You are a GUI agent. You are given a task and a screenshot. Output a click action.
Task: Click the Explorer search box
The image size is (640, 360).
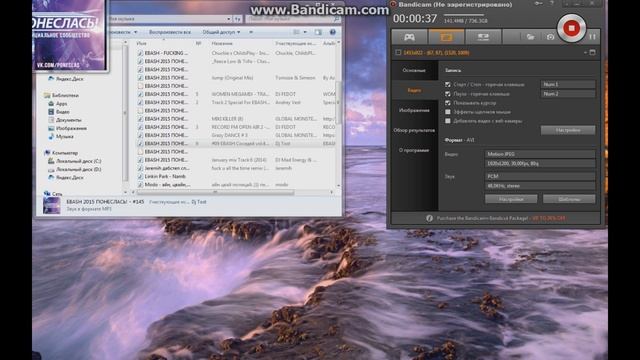point(293,19)
